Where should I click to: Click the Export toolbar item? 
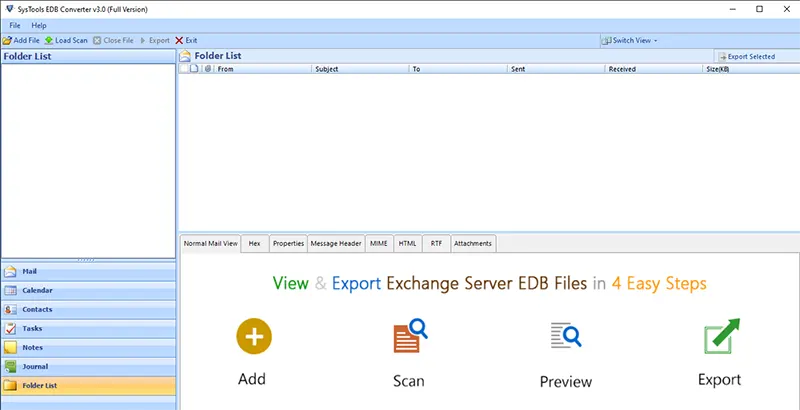pyautogui.click(x=155, y=40)
